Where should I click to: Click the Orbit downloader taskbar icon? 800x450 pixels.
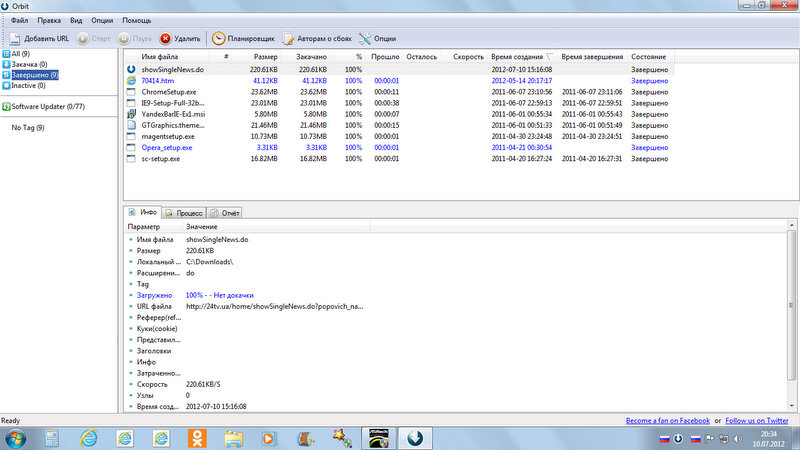click(415, 438)
